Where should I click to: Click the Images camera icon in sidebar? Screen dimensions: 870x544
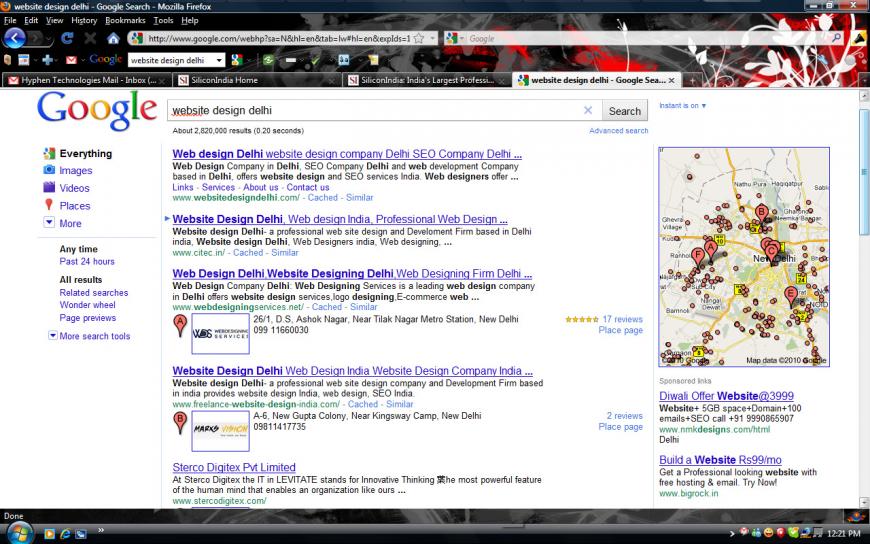(x=49, y=170)
